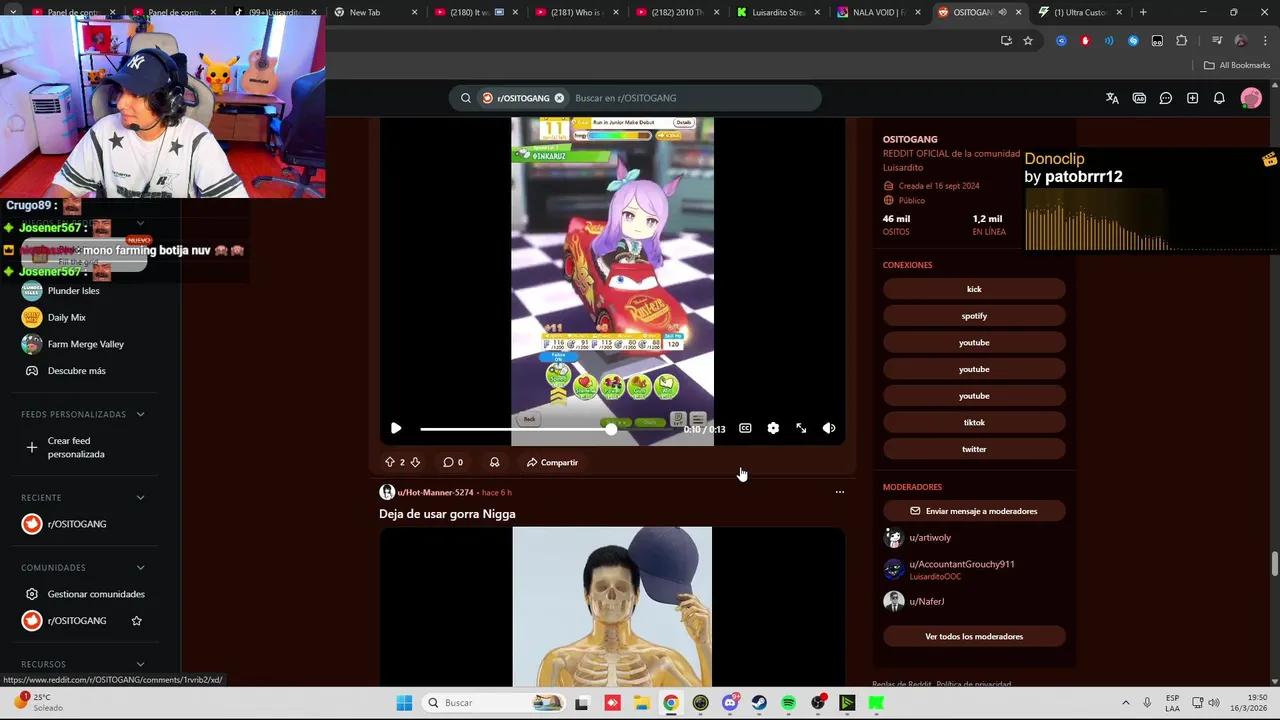Open Spotify from the taskbar

(789, 703)
